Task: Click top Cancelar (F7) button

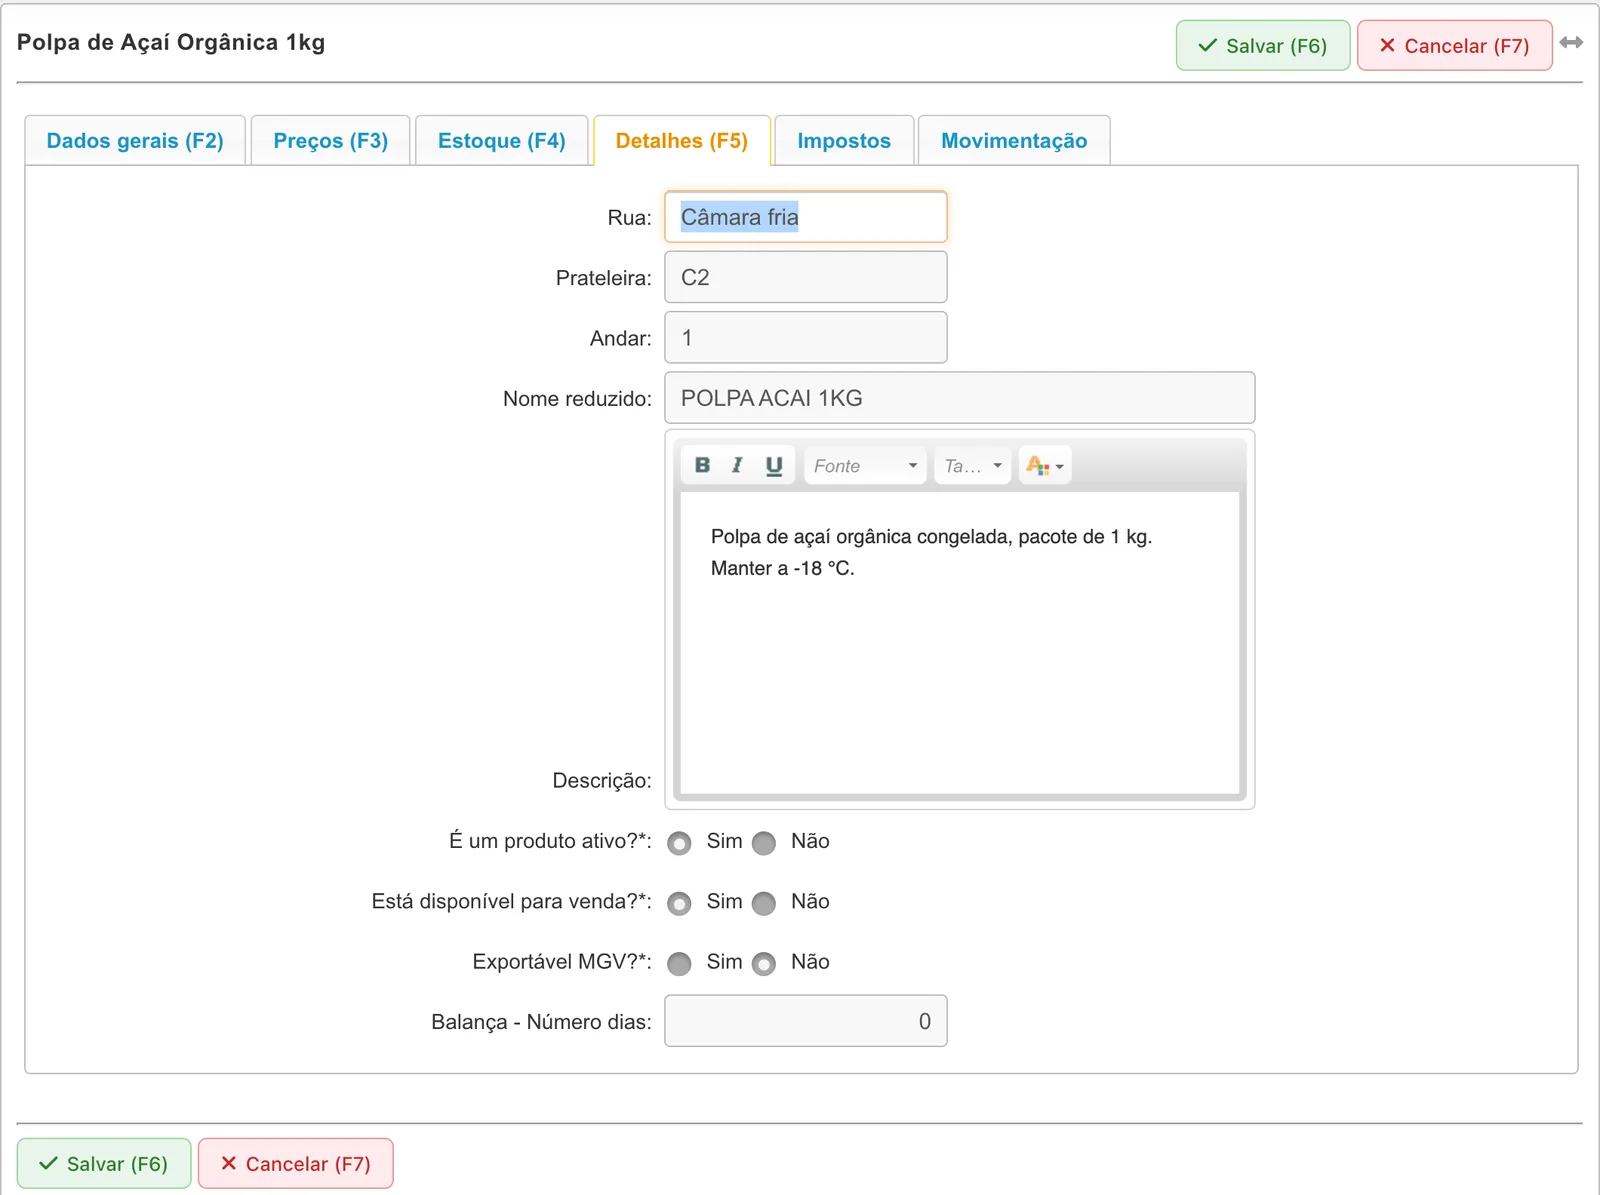Action: 1455,46
